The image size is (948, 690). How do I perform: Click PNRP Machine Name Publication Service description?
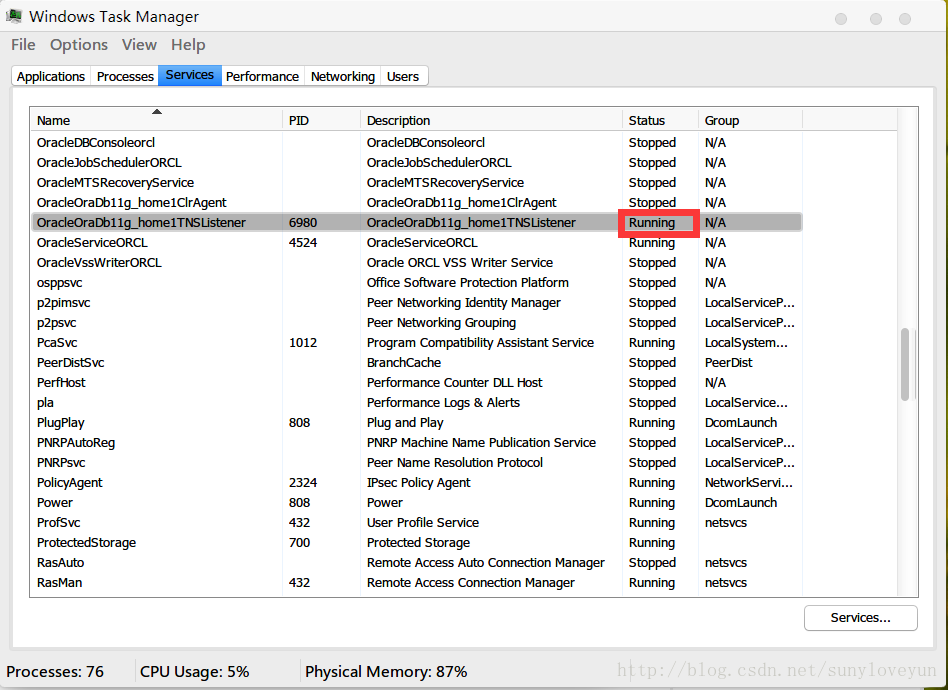coord(481,442)
